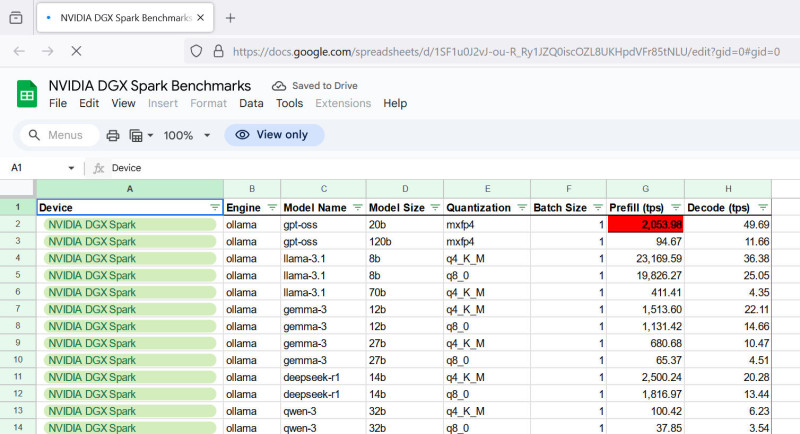This screenshot has width=800, height=434.
Task: Select the red cell 2,053.98
Action: [x=645, y=224]
